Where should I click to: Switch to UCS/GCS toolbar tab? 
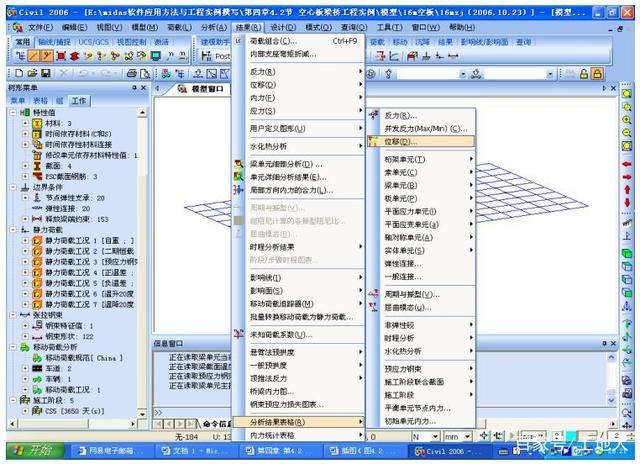[x=93, y=42]
